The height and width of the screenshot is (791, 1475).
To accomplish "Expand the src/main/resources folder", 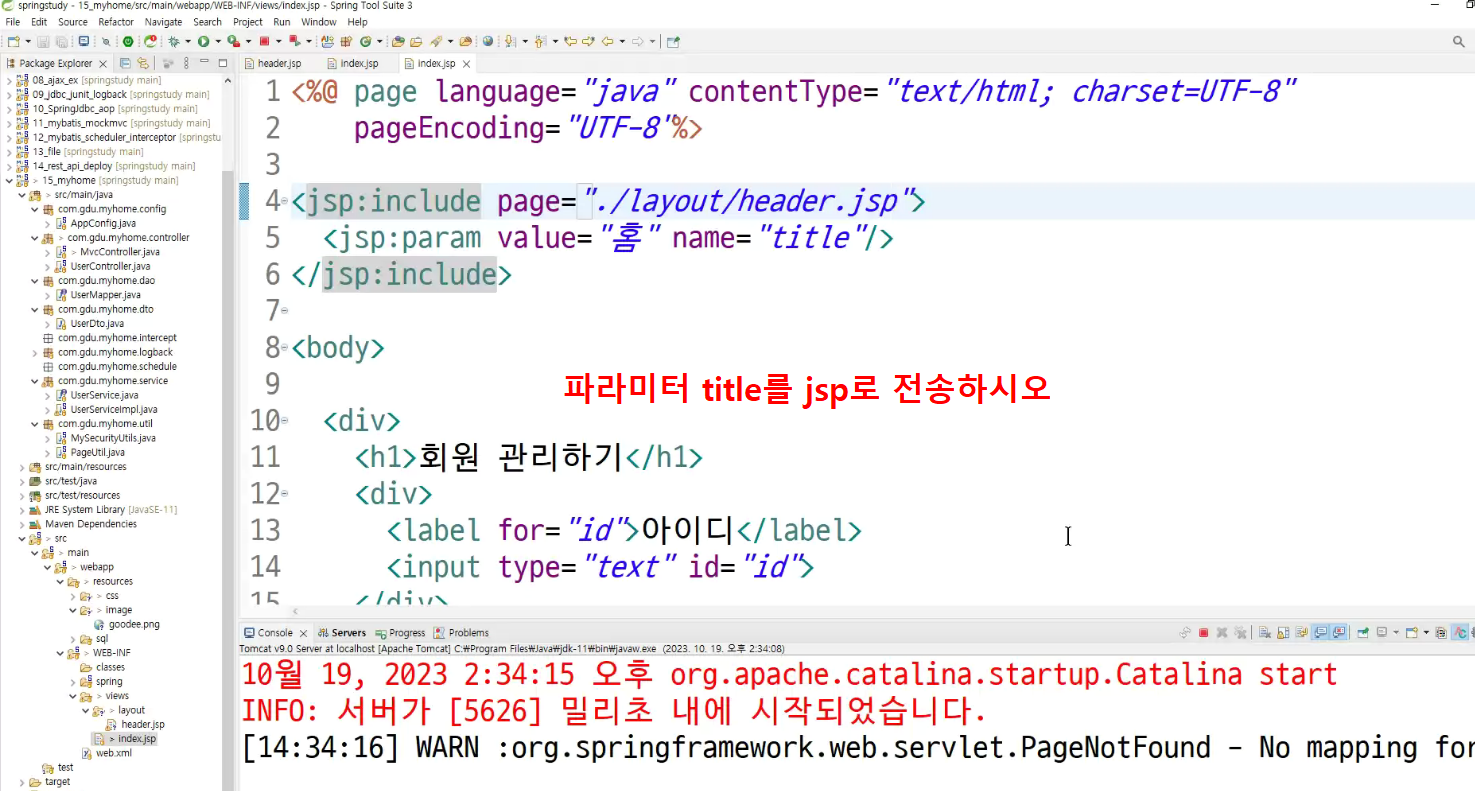I will [x=22, y=467].
